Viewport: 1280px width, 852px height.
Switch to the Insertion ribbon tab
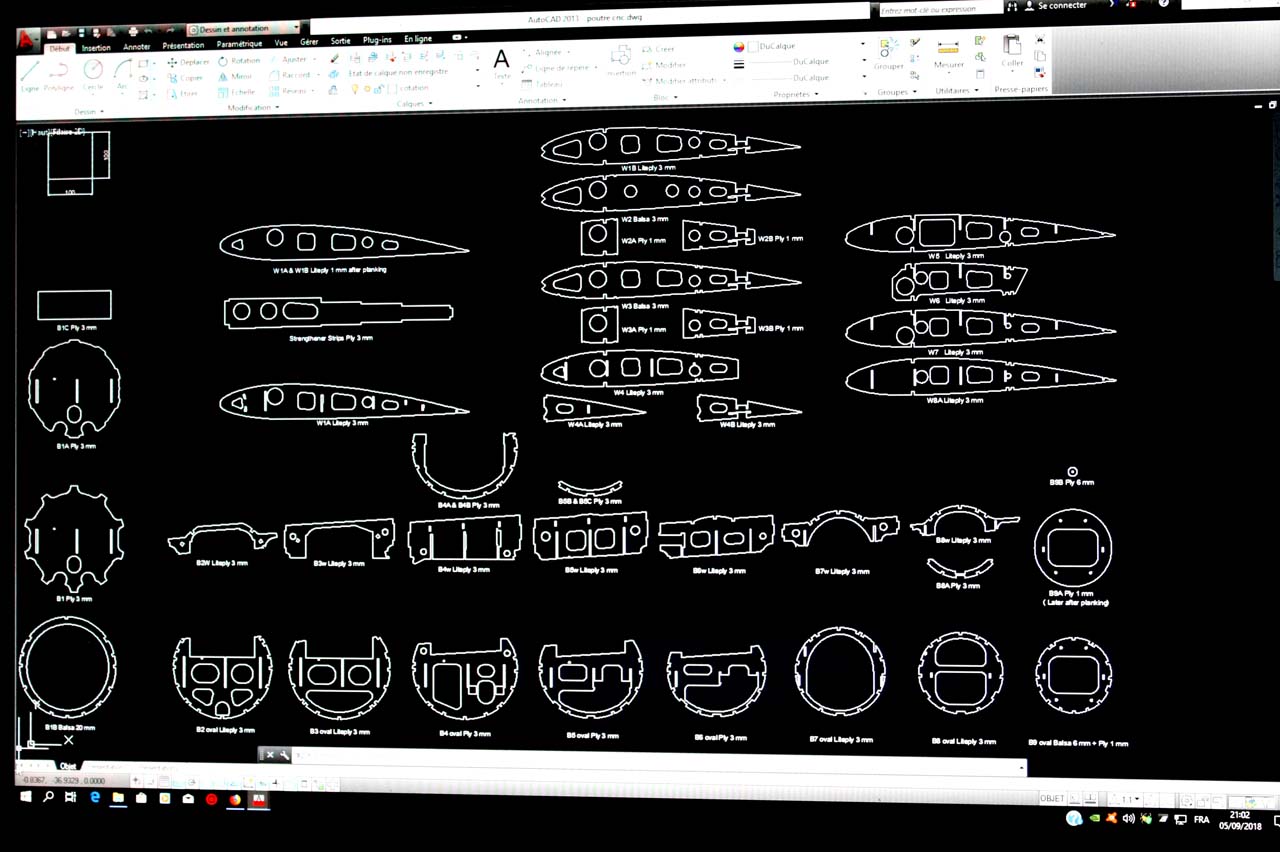96,47
